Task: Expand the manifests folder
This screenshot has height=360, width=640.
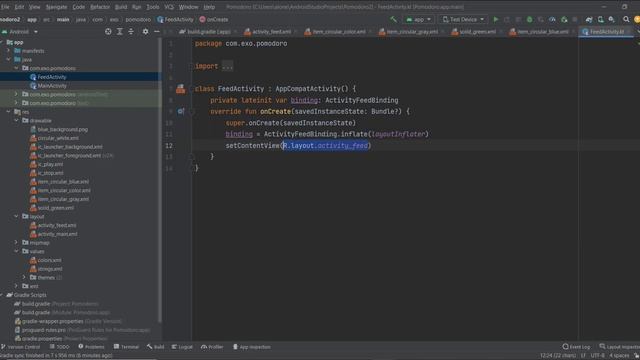Action: pyautogui.click(x=9, y=51)
